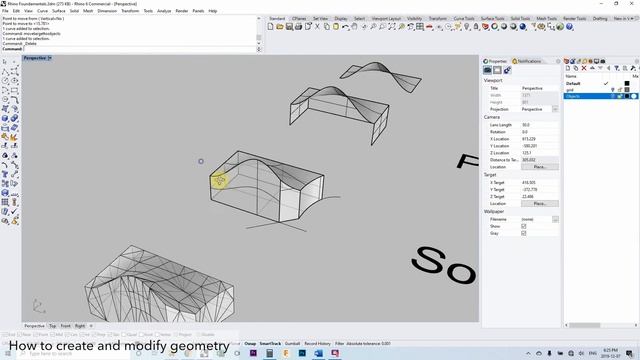Click the Command input field
640x360 pixels.
pyautogui.click(x=140, y=49)
